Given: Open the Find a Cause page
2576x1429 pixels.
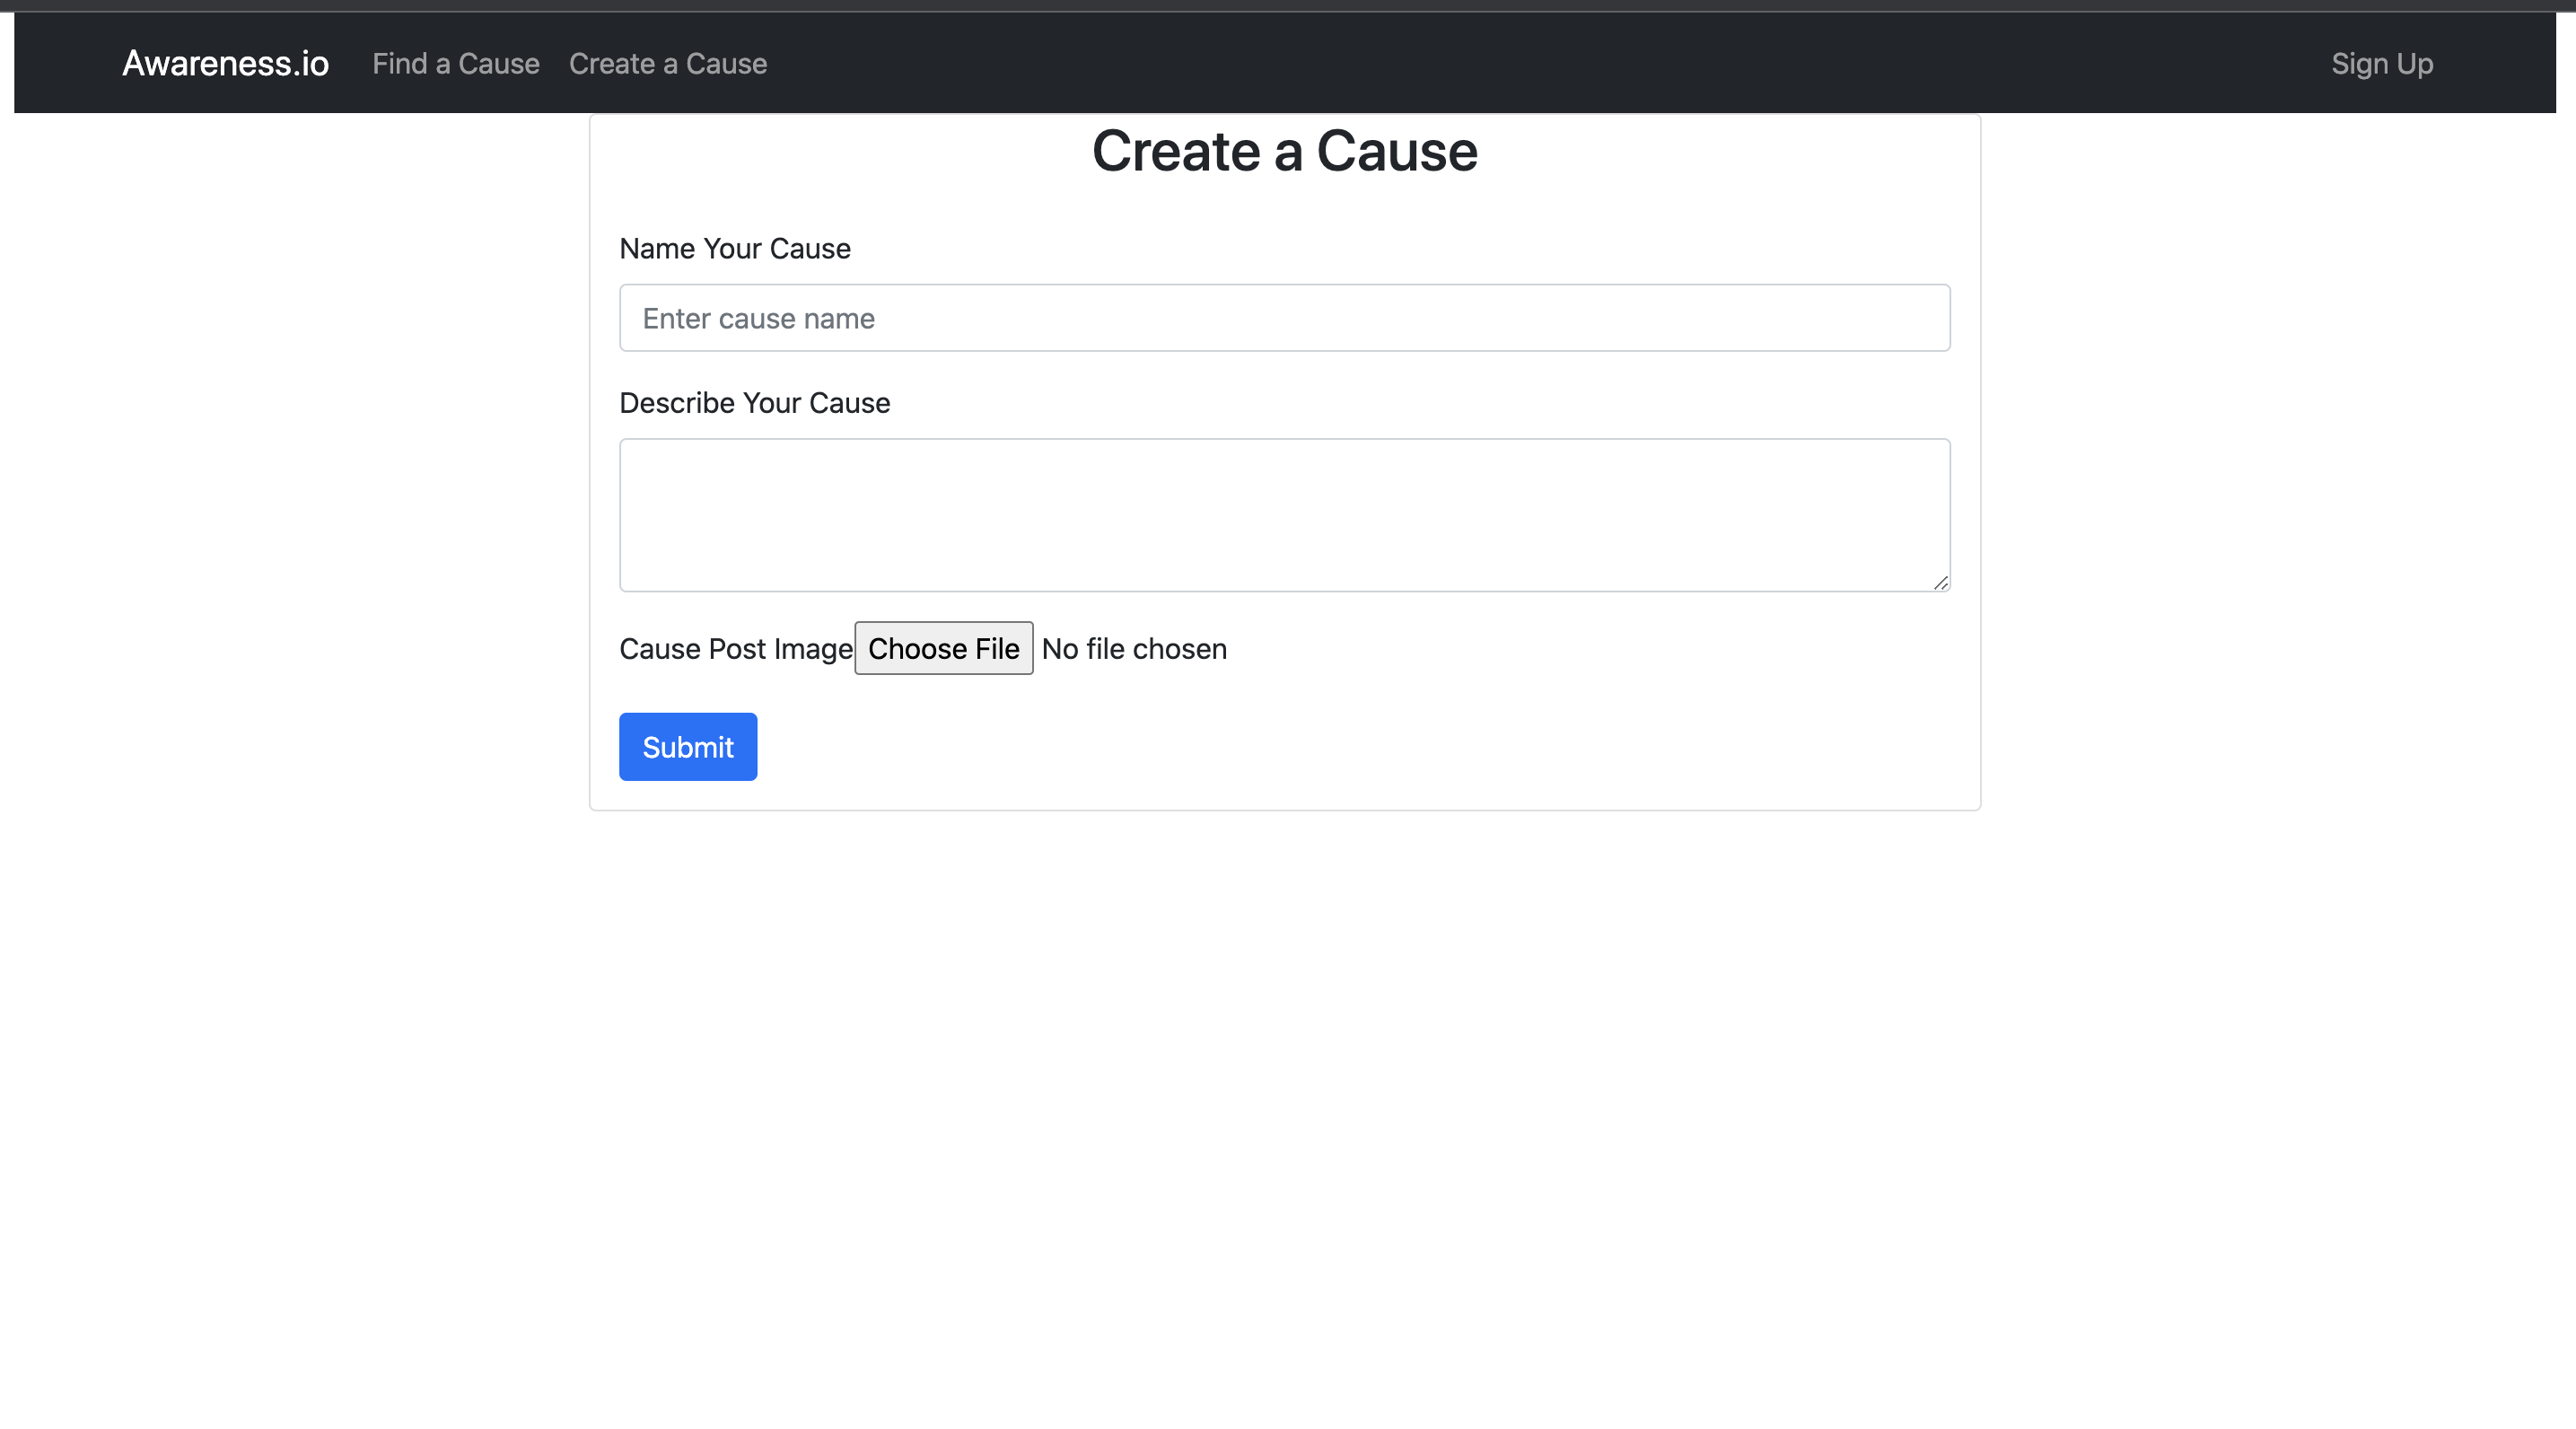Looking at the screenshot, I should [x=455, y=63].
